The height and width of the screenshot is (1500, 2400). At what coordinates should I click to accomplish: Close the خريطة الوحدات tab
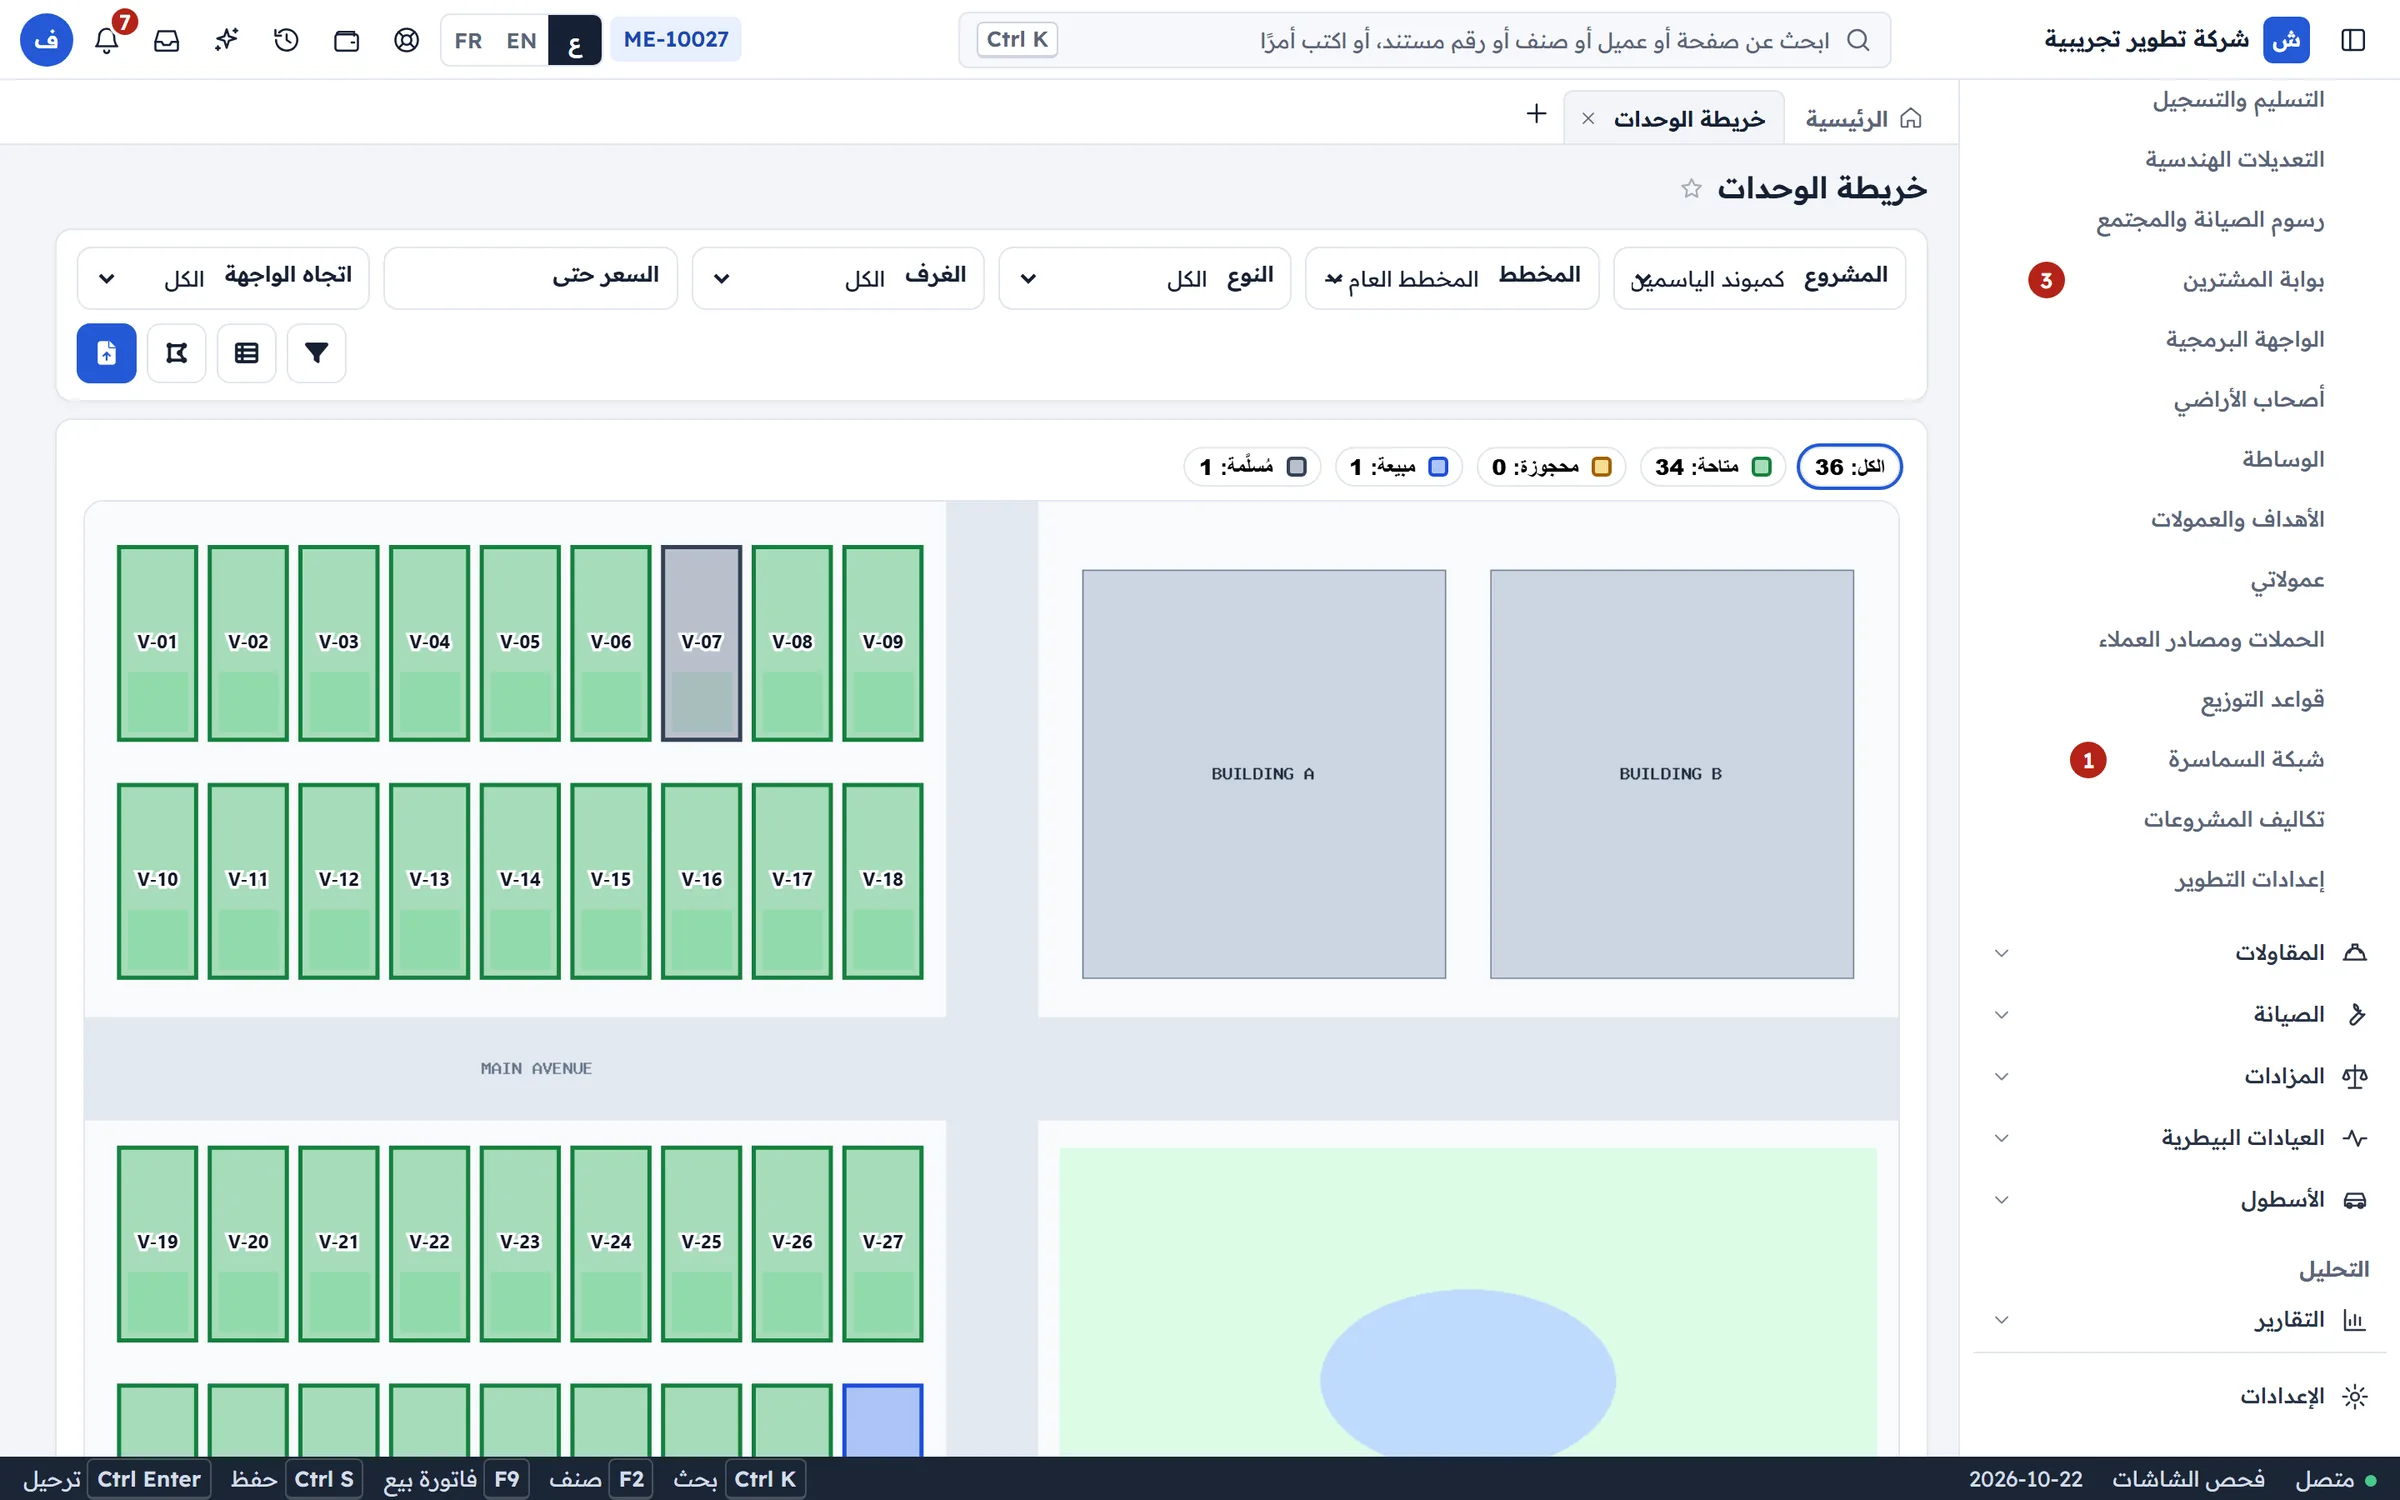[x=1588, y=119]
